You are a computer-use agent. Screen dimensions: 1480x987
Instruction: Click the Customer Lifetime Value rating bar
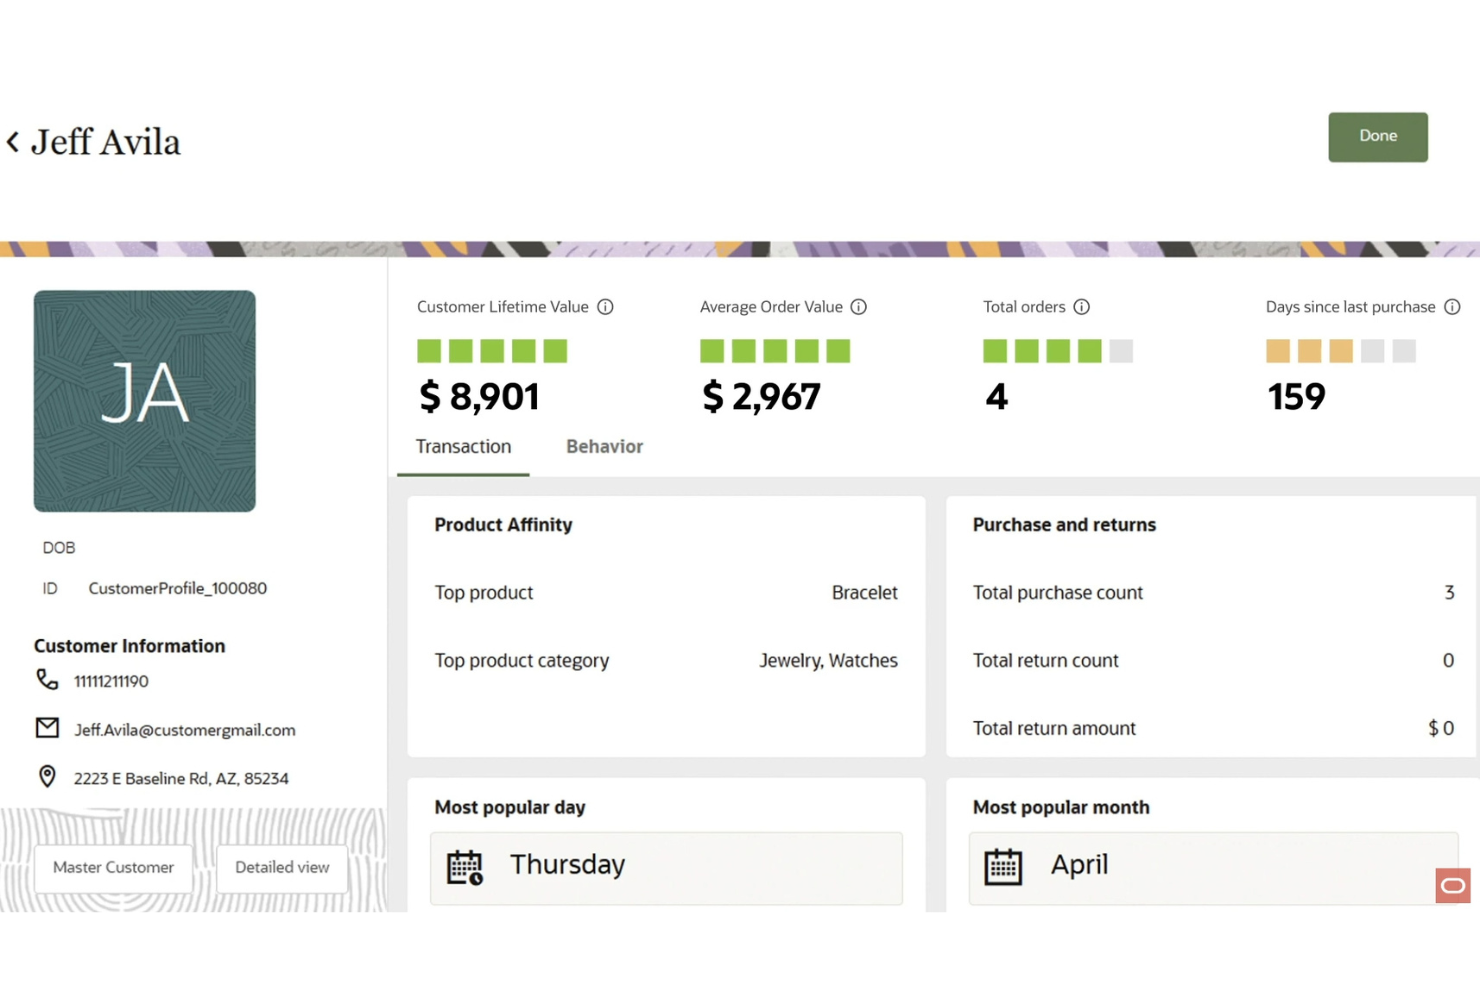(491, 350)
